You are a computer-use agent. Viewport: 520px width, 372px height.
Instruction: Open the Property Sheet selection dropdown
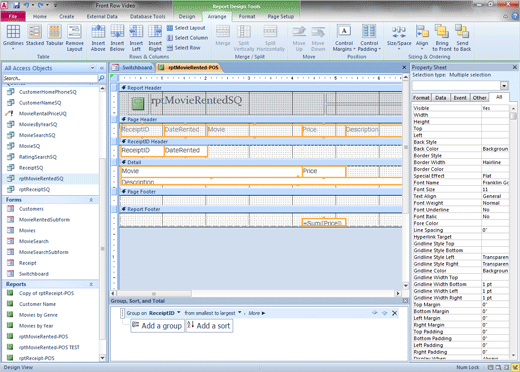pyautogui.click(x=504, y=86)
